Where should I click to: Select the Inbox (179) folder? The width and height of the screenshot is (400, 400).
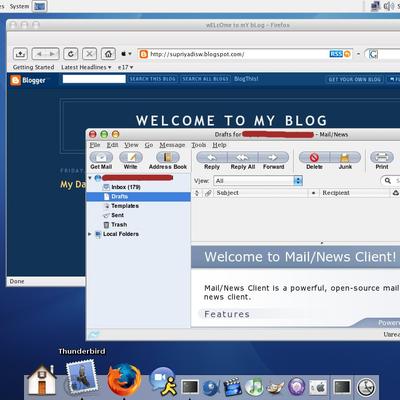pos(138,187)
